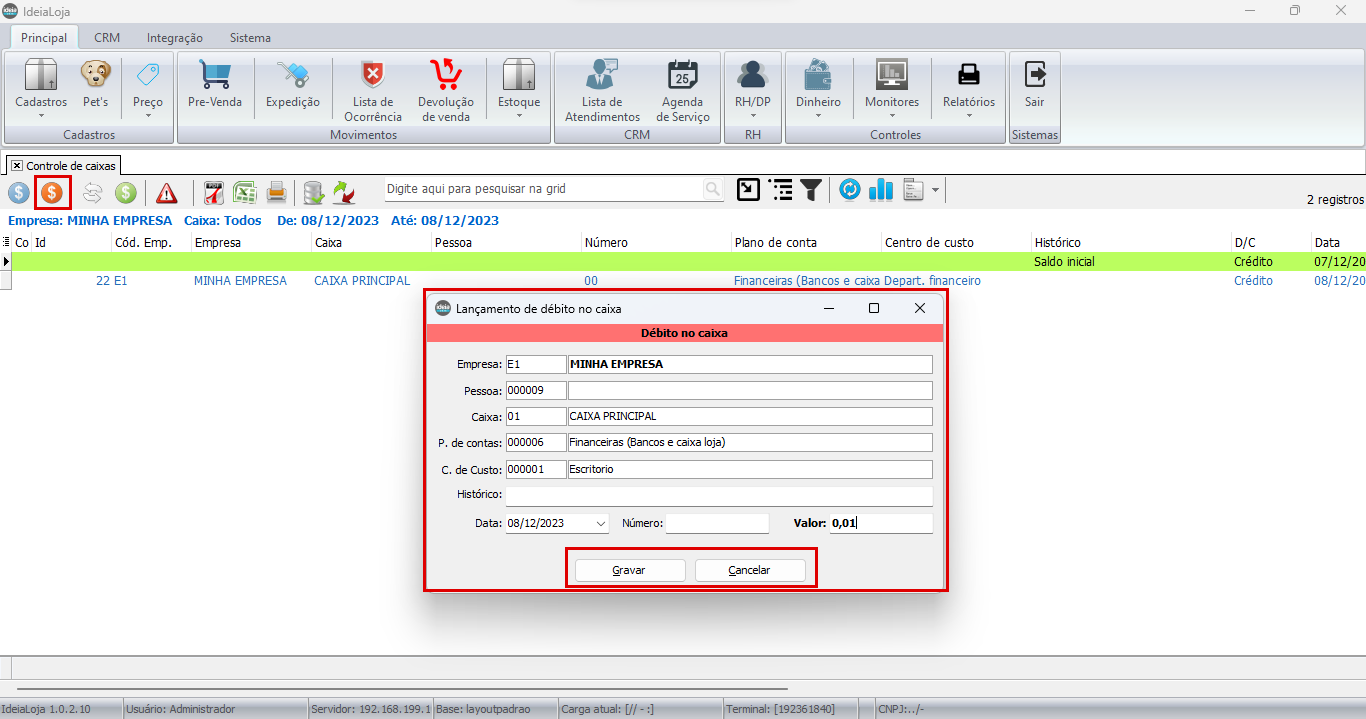Expand the Data date dropdown
The image size is (1366, 719).
[600, 523]
